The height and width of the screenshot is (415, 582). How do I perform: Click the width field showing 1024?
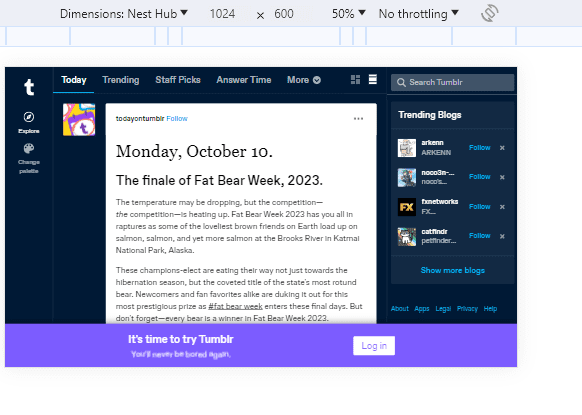pyautogui.click(x=222, y=14)
